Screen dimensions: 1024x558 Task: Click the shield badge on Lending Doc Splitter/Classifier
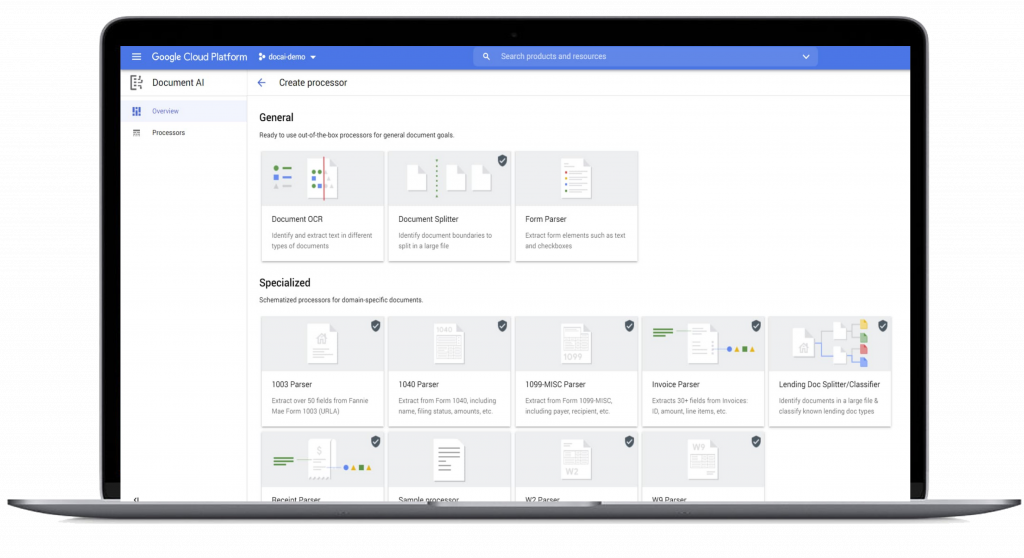882,325
